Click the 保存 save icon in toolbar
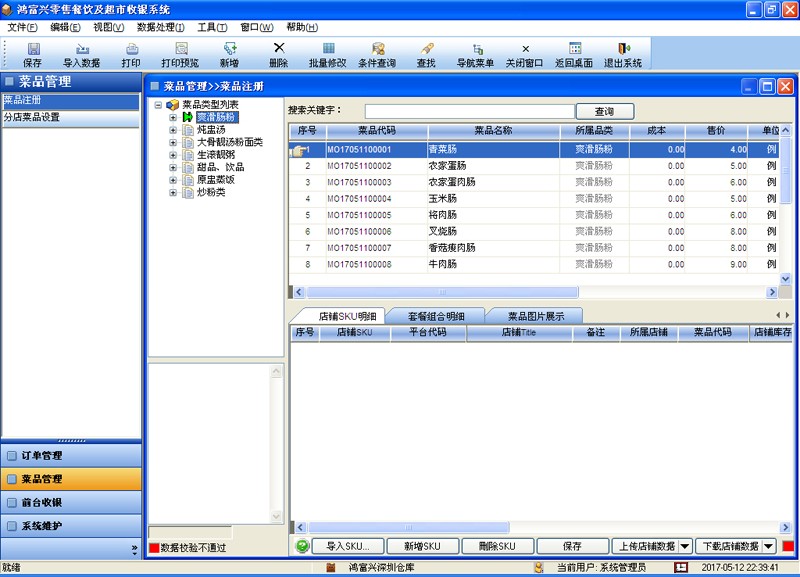Screen dimensions: 800x577 pyautogui.click(x=33, y=54)
